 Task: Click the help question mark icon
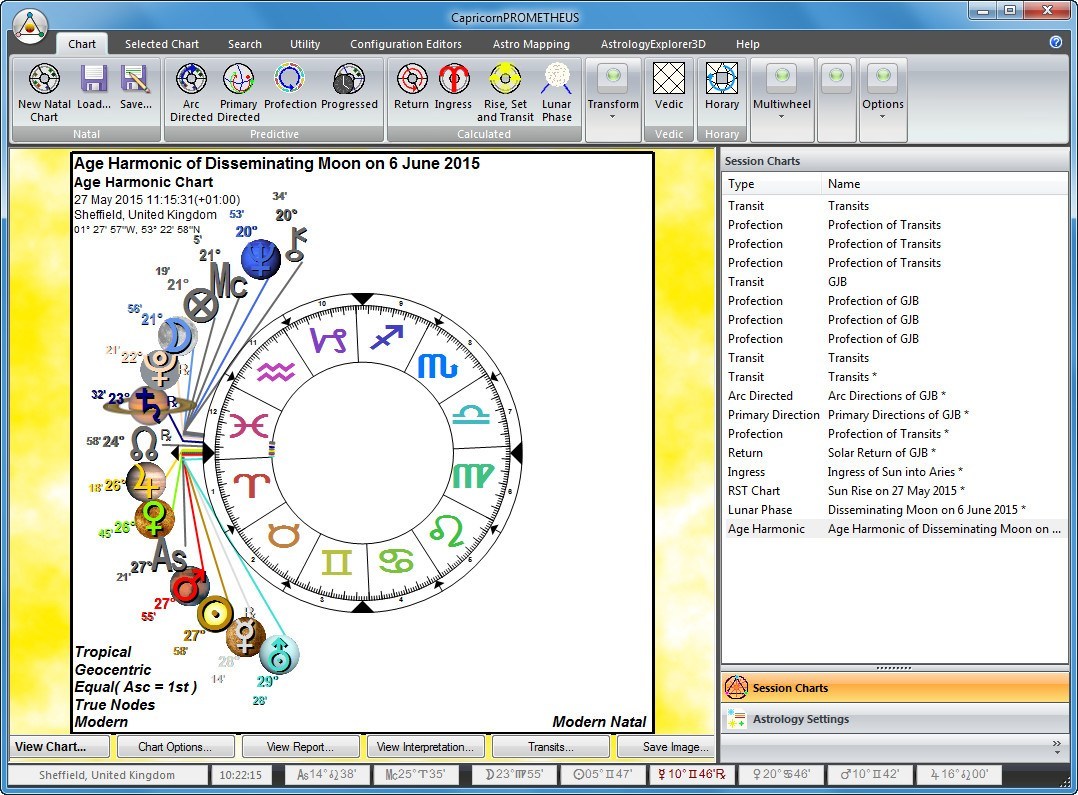1056,42
